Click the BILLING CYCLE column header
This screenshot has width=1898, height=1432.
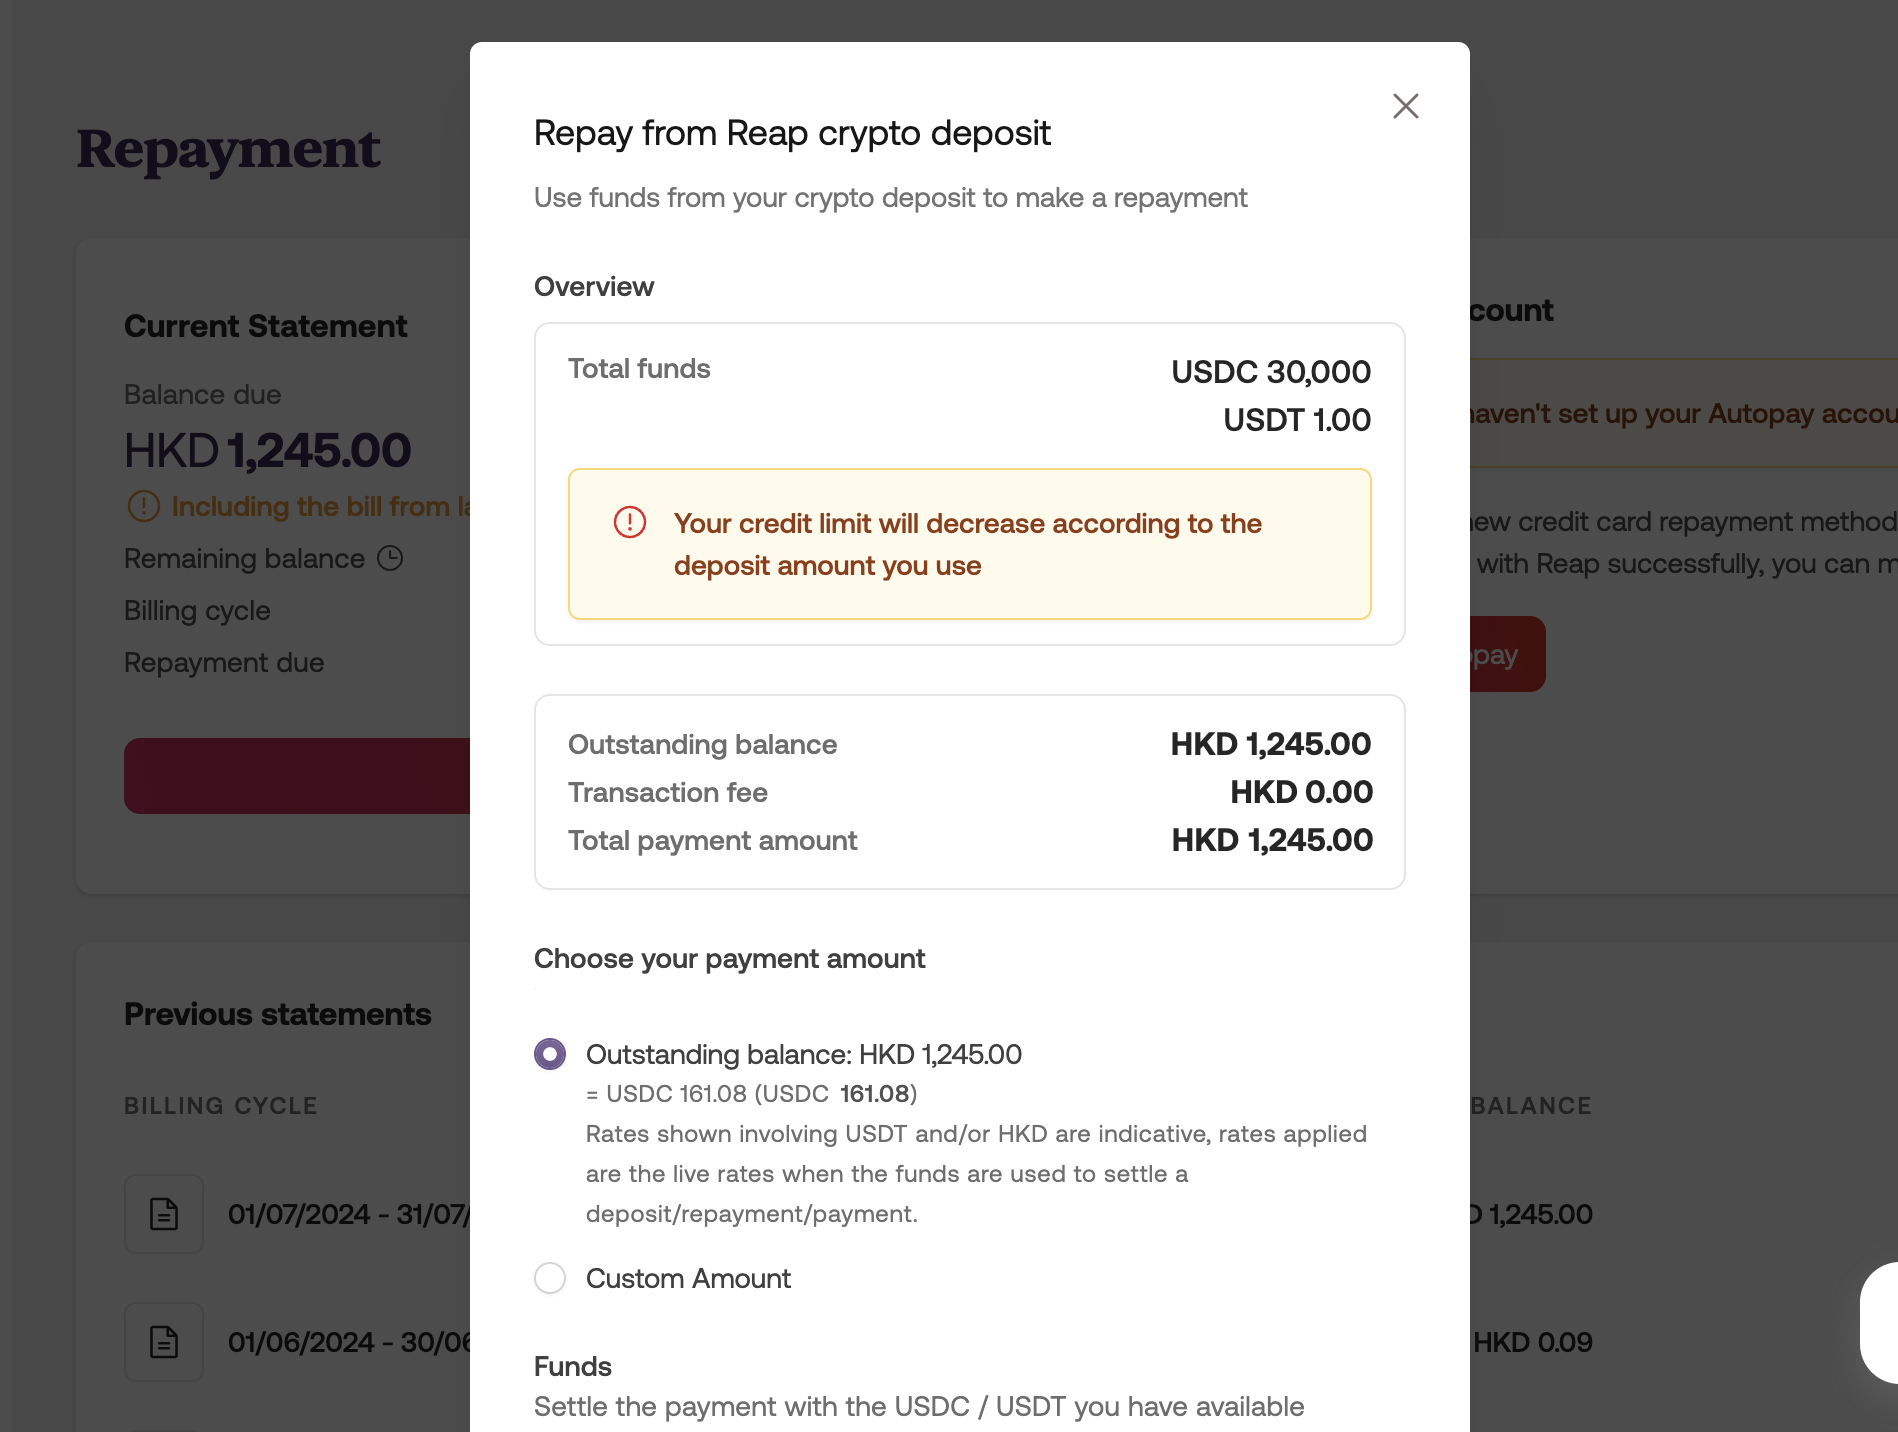coord(221,1106)
